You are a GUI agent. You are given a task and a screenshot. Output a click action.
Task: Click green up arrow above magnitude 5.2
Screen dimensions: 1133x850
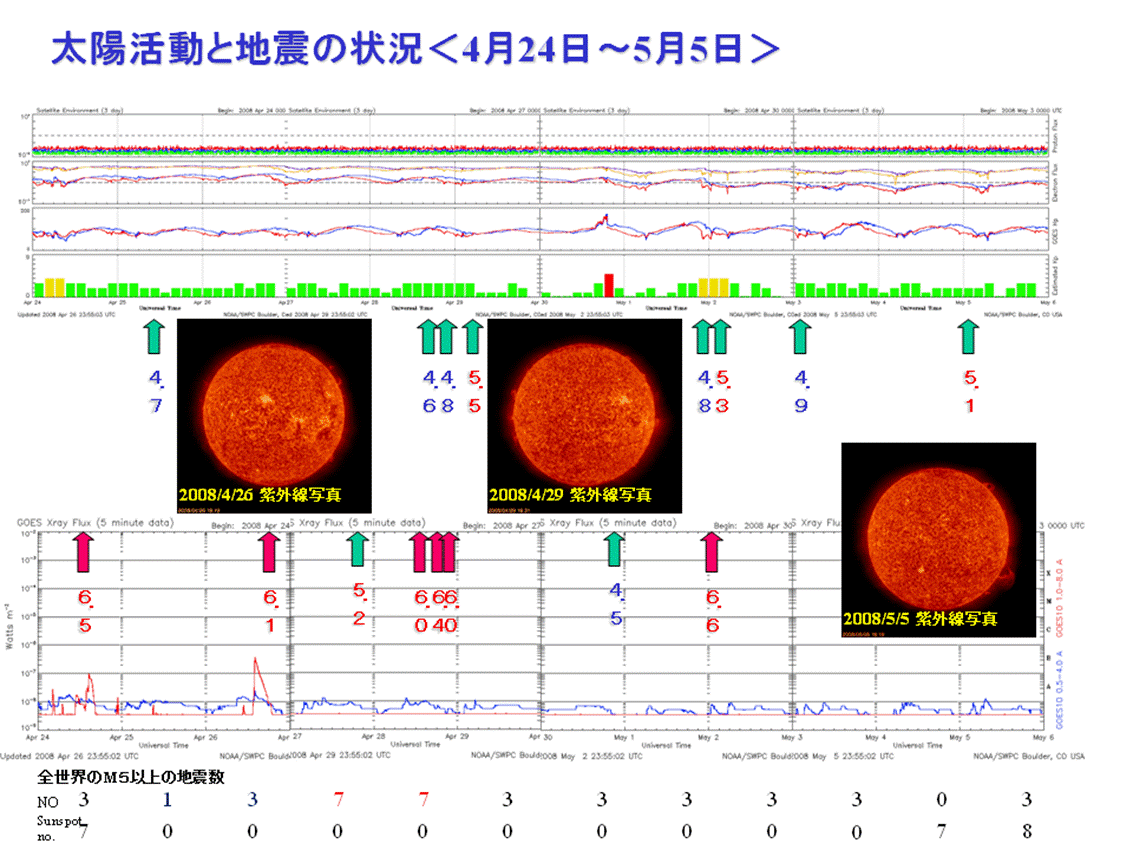point(358,549)
